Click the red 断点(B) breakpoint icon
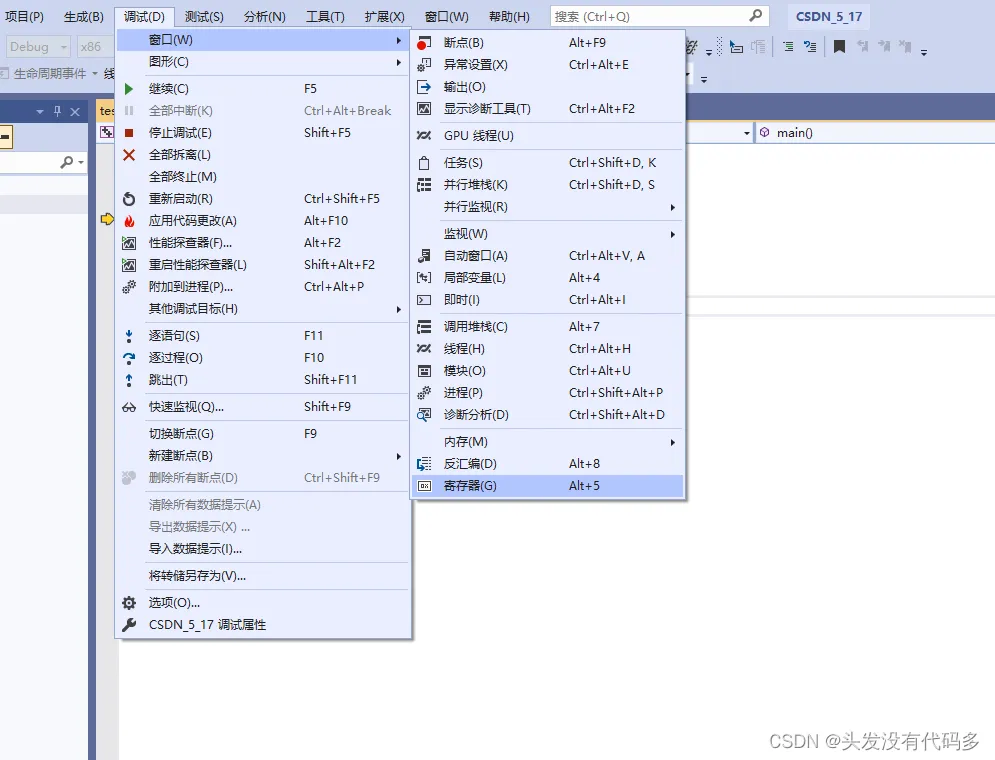 point(424,43)
